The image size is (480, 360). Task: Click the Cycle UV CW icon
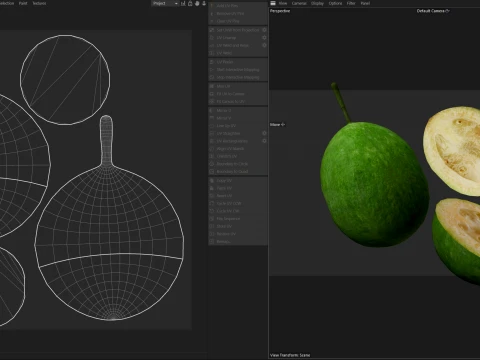pos(211,211)
